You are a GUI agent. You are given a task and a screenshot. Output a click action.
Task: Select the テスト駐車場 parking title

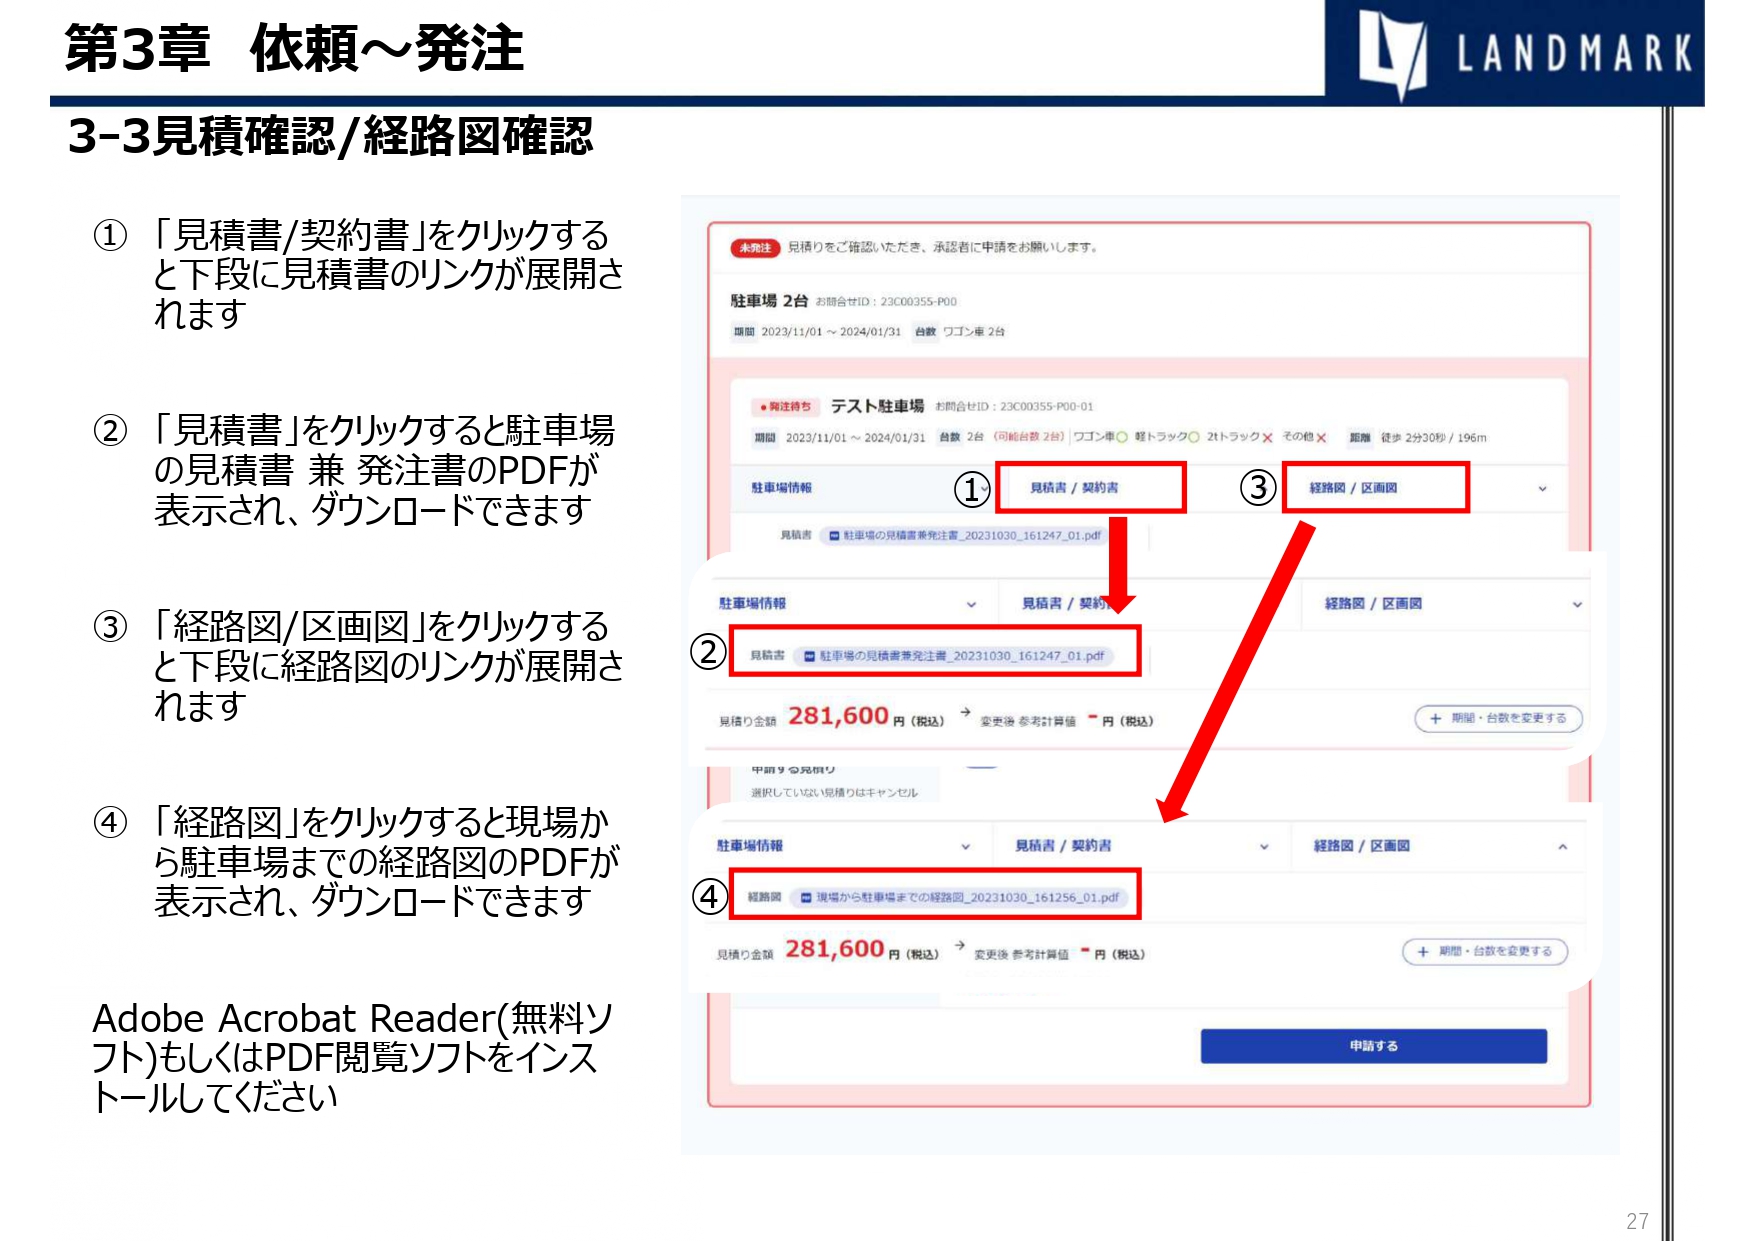coord(877,406)
